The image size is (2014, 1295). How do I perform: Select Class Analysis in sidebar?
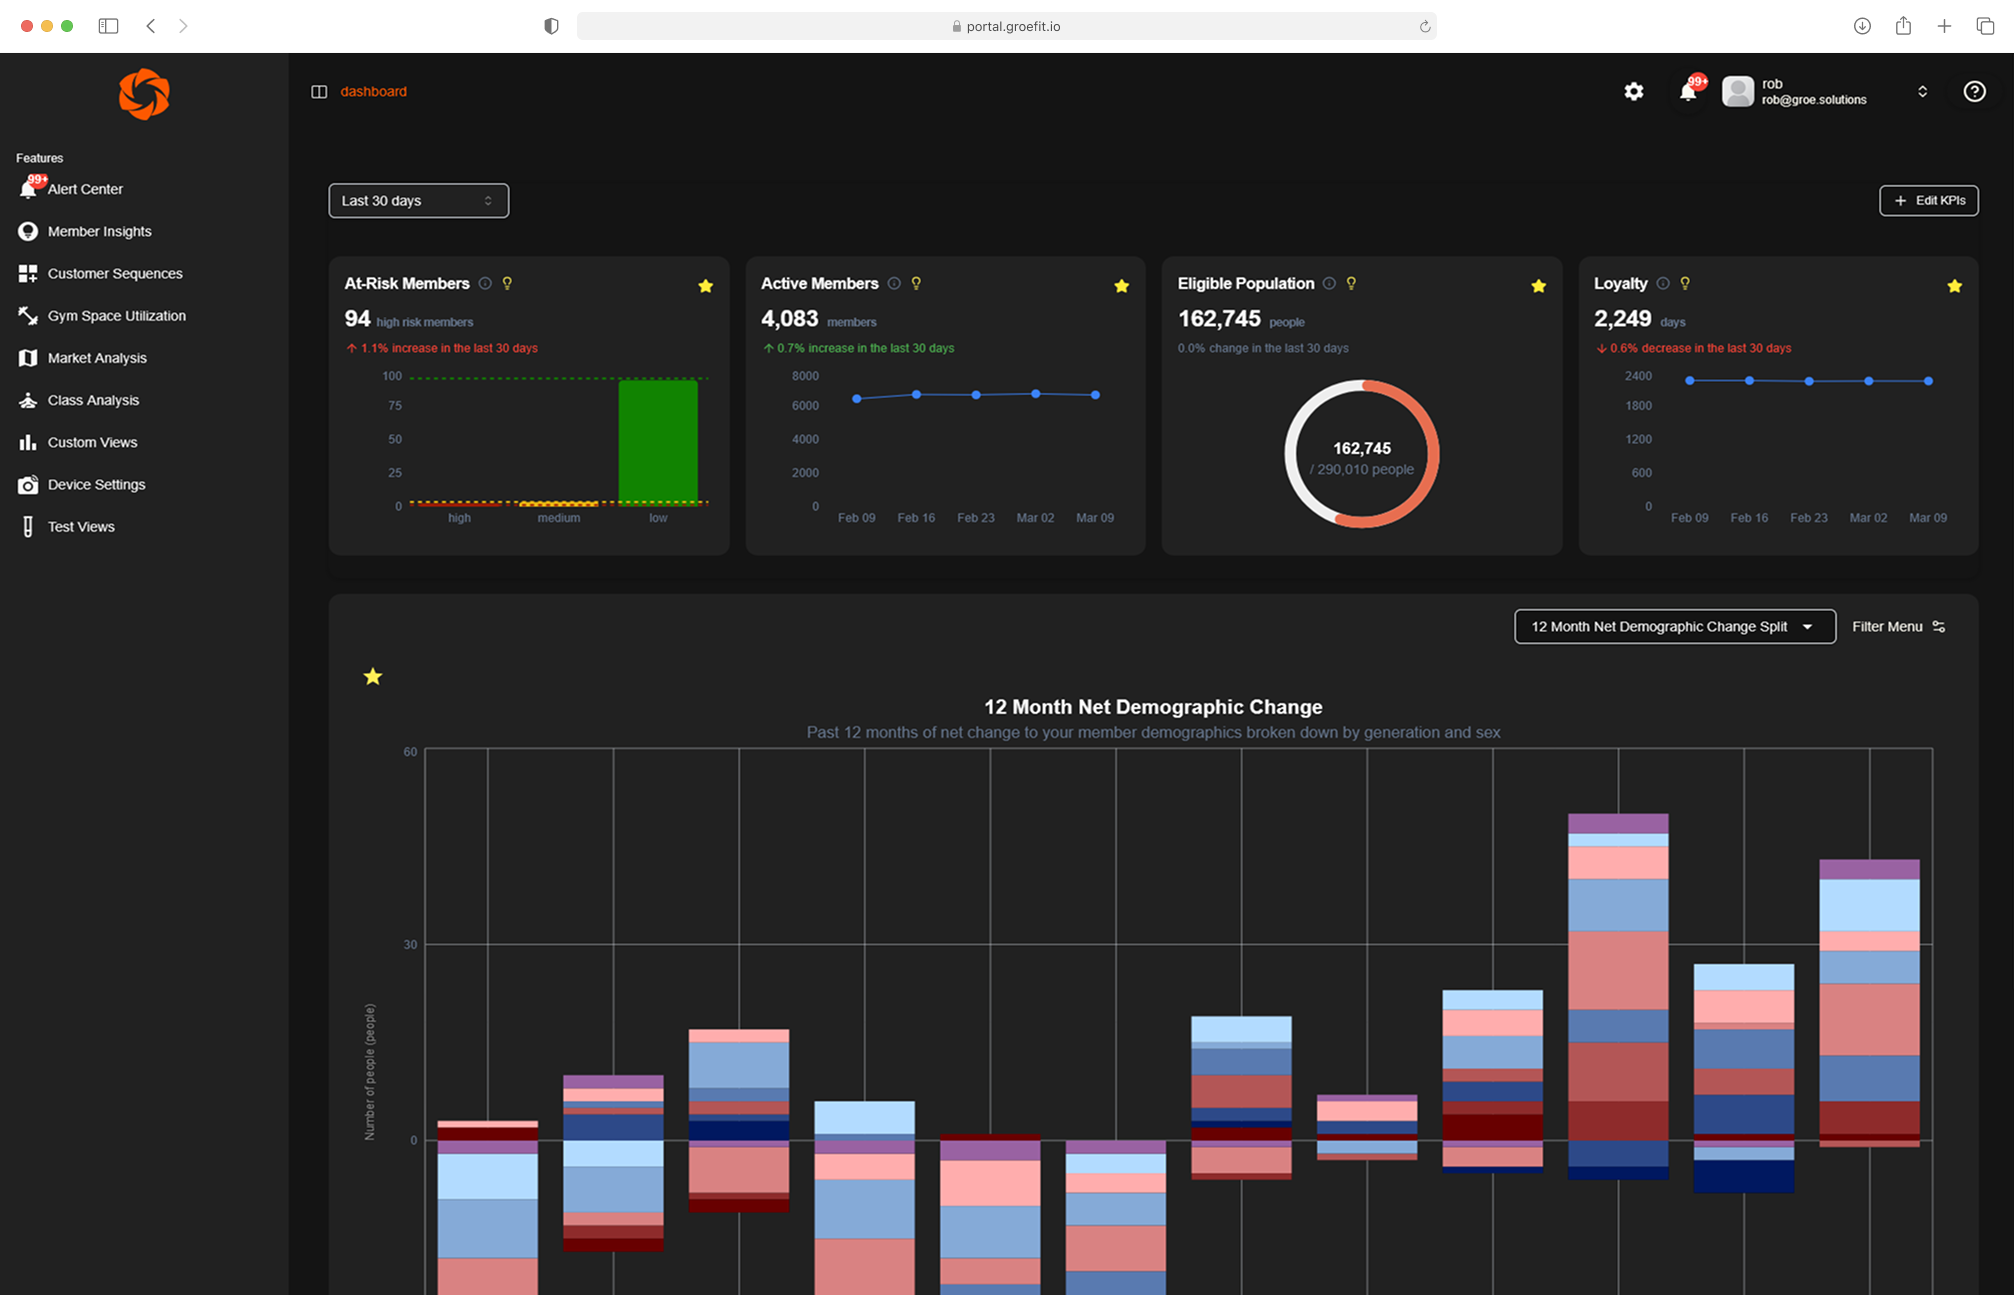click(x=93, y=399)
